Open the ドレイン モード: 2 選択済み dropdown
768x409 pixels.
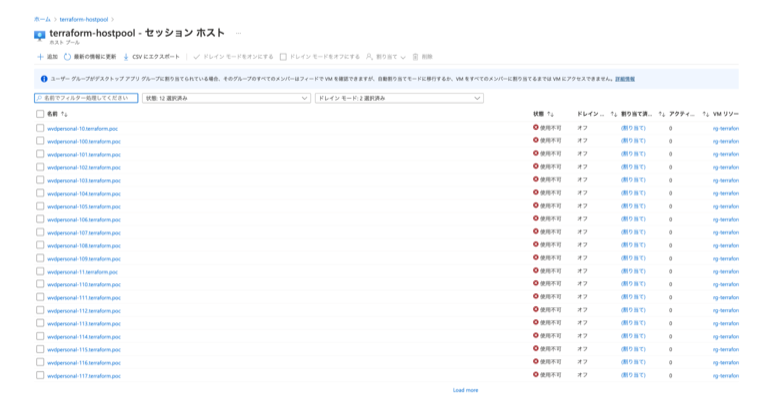pos(399,98)
